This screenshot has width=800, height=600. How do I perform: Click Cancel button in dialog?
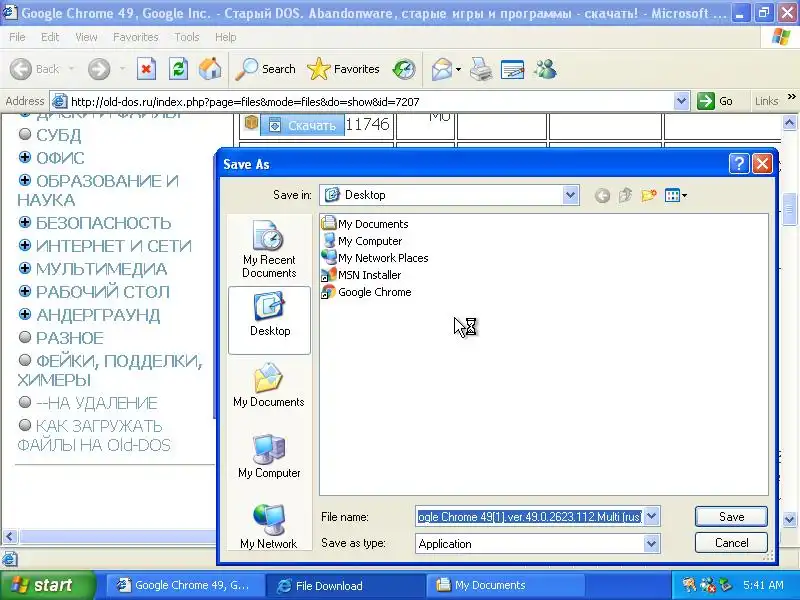(731, 542)
